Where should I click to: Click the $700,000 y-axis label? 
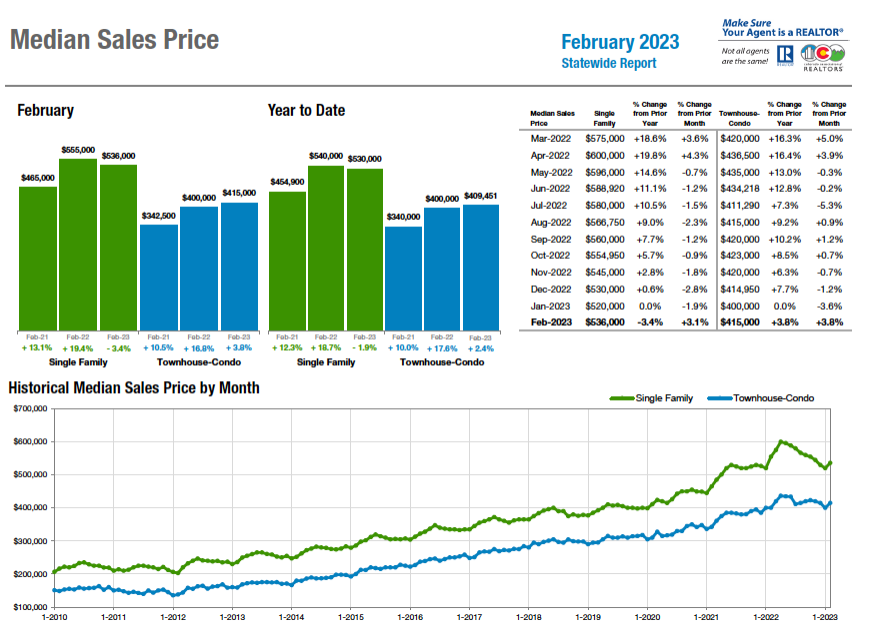[31, 409]
